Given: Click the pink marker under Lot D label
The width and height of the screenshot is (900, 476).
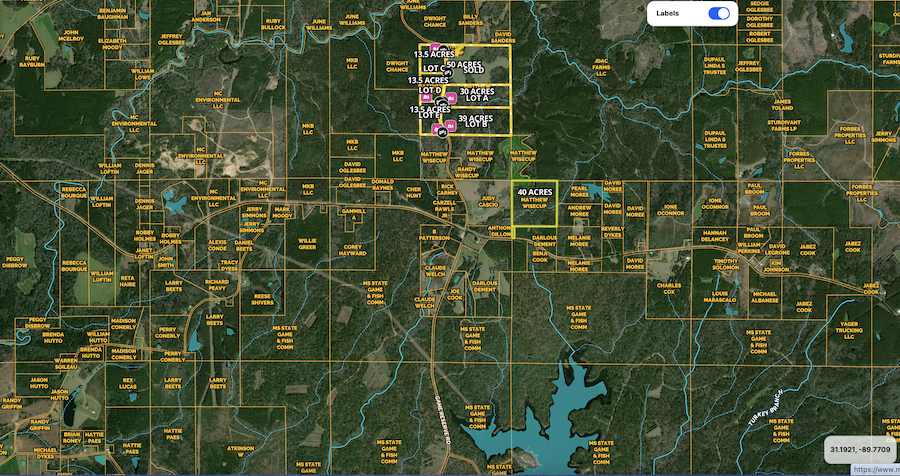Looking at the screenshot, I should tap(427, 98).
